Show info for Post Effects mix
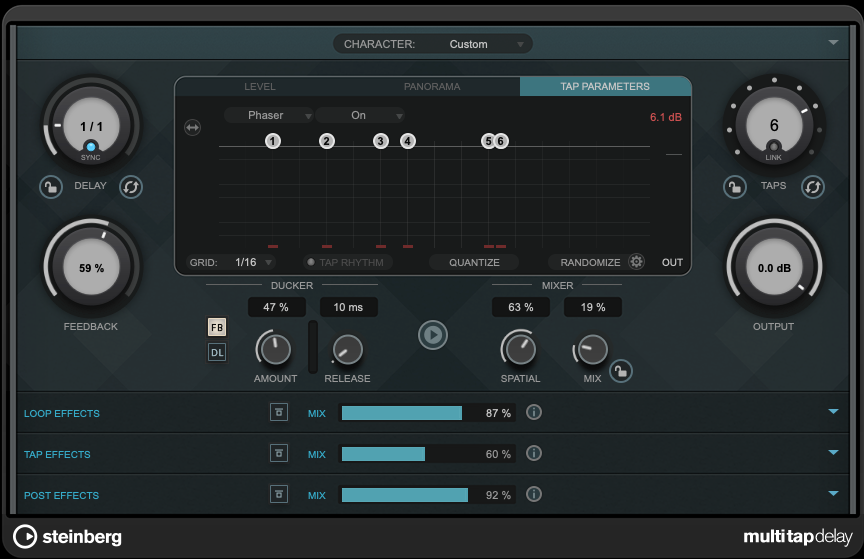This screenshot has width=864, height=559. (x=533, y=494)
